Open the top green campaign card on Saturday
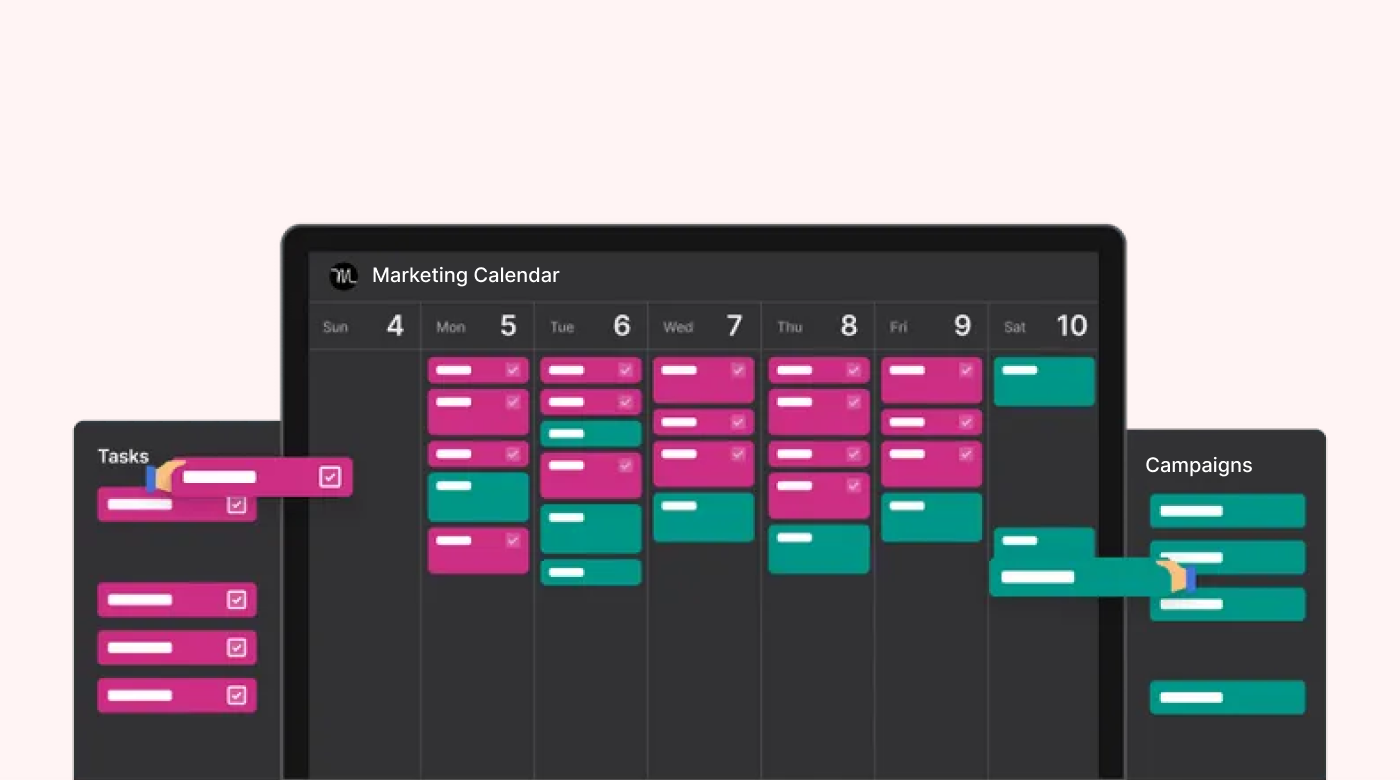This screenshot has height=780, width=1400. click(1044, 382)
